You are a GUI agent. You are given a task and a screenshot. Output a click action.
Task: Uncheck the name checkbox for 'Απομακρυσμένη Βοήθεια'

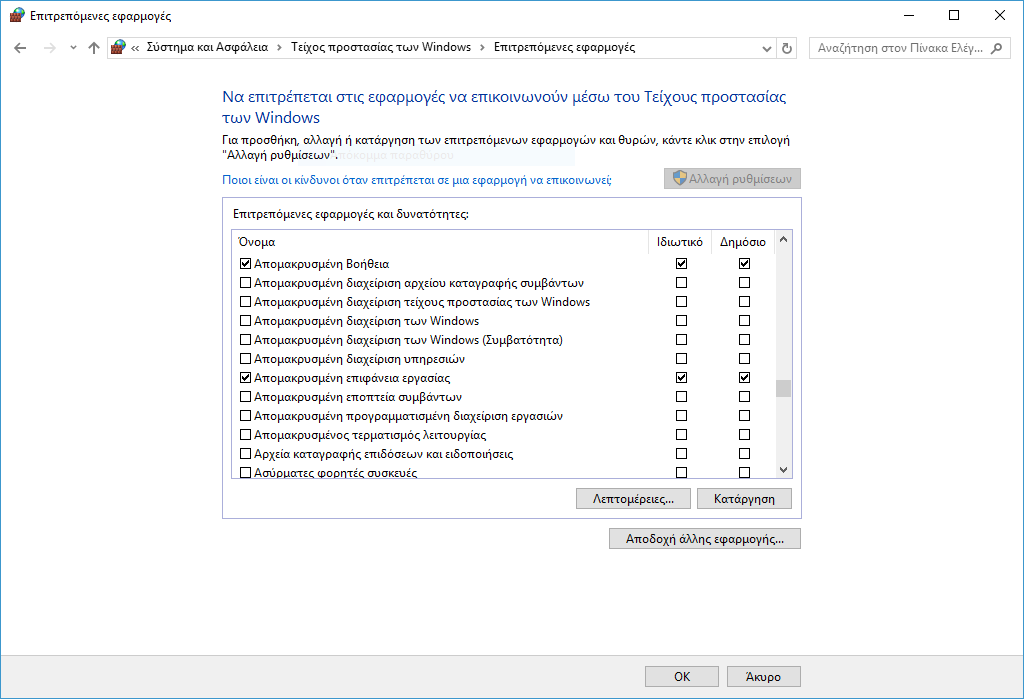(x=246, y=264)
